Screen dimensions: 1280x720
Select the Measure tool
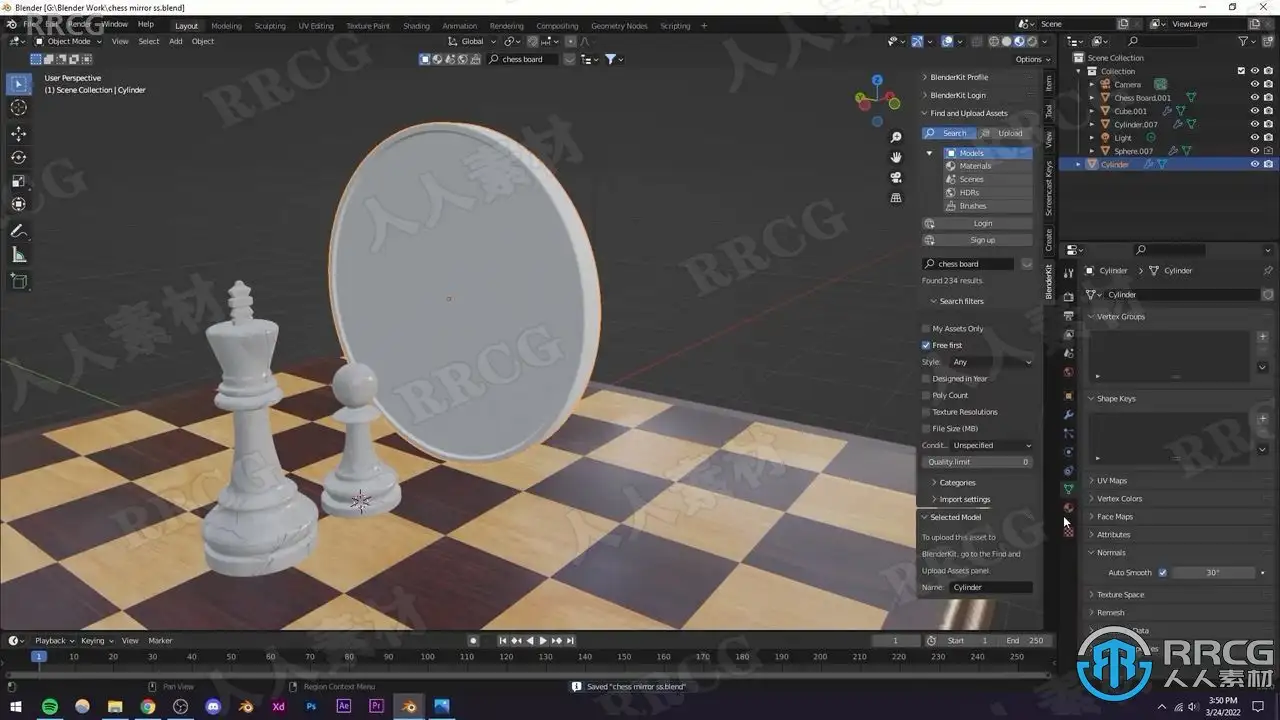pos(19,255)
